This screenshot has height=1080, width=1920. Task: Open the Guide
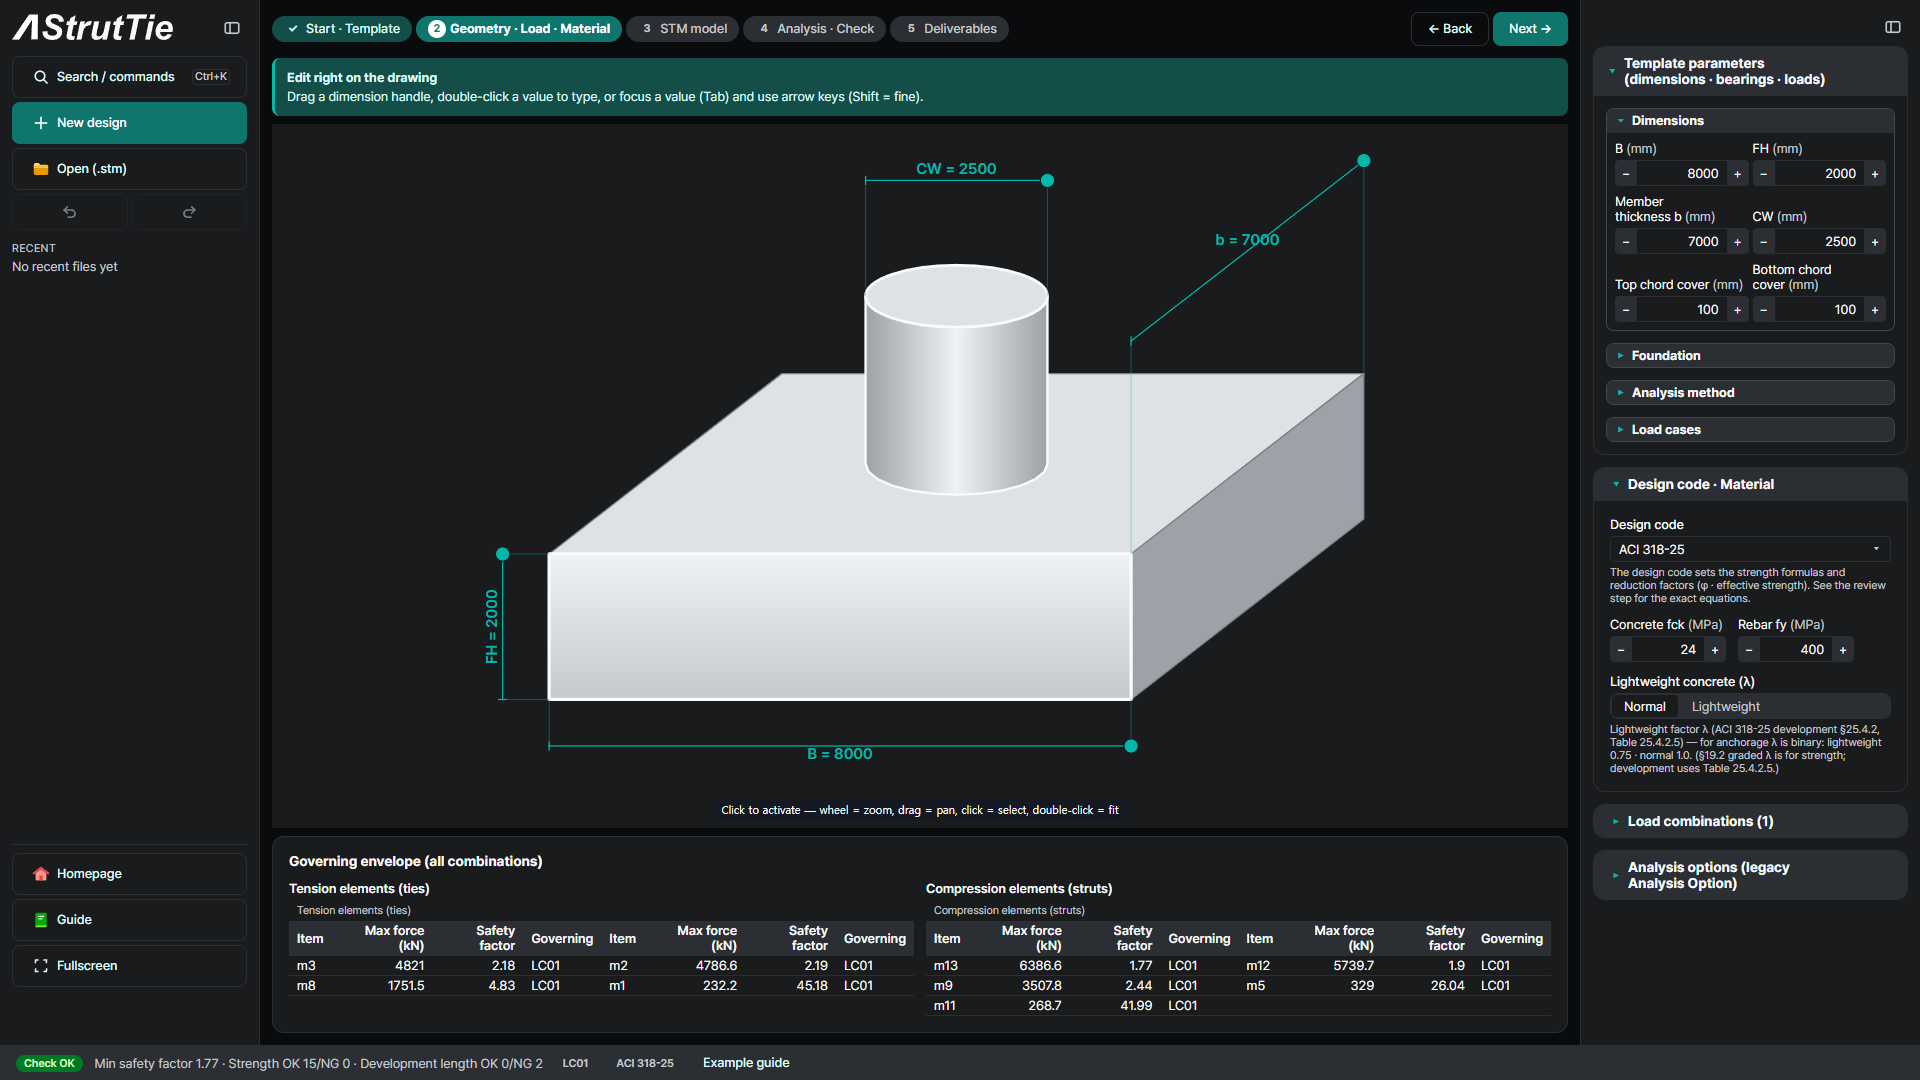[x=129, y=920]
